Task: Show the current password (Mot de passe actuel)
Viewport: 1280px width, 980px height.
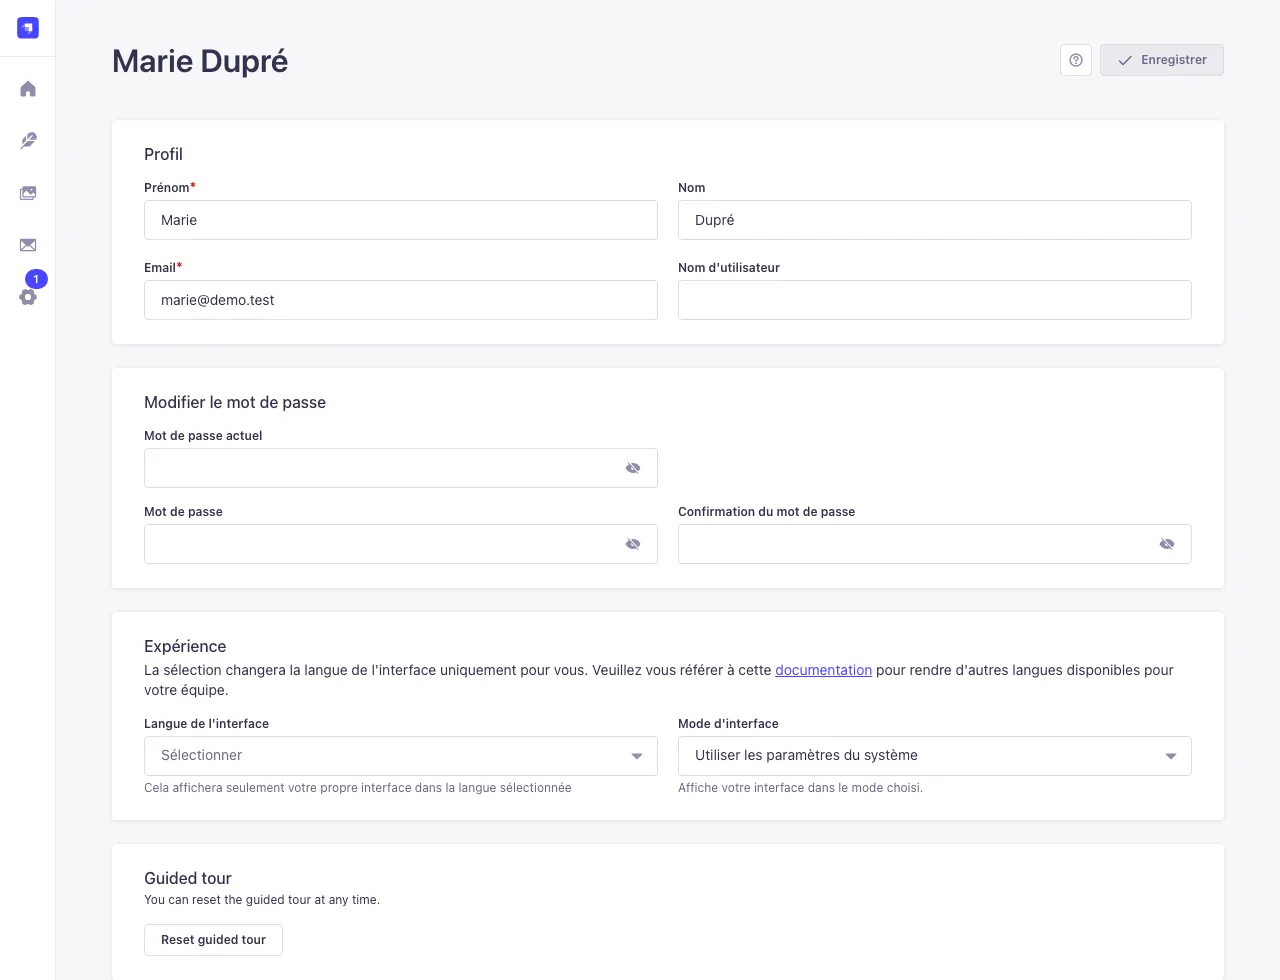Action: tap(633, 468)
